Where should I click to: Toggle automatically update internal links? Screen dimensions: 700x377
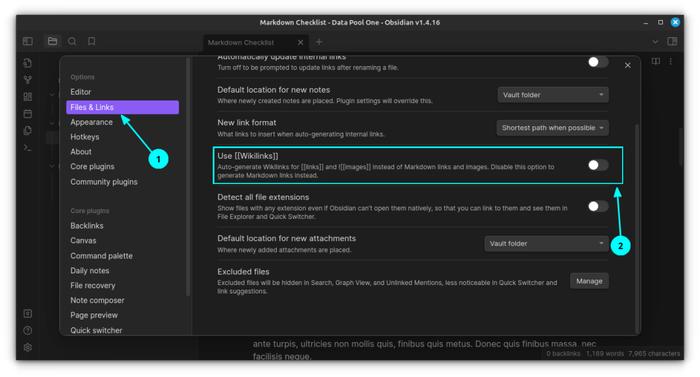click(598, 62)
